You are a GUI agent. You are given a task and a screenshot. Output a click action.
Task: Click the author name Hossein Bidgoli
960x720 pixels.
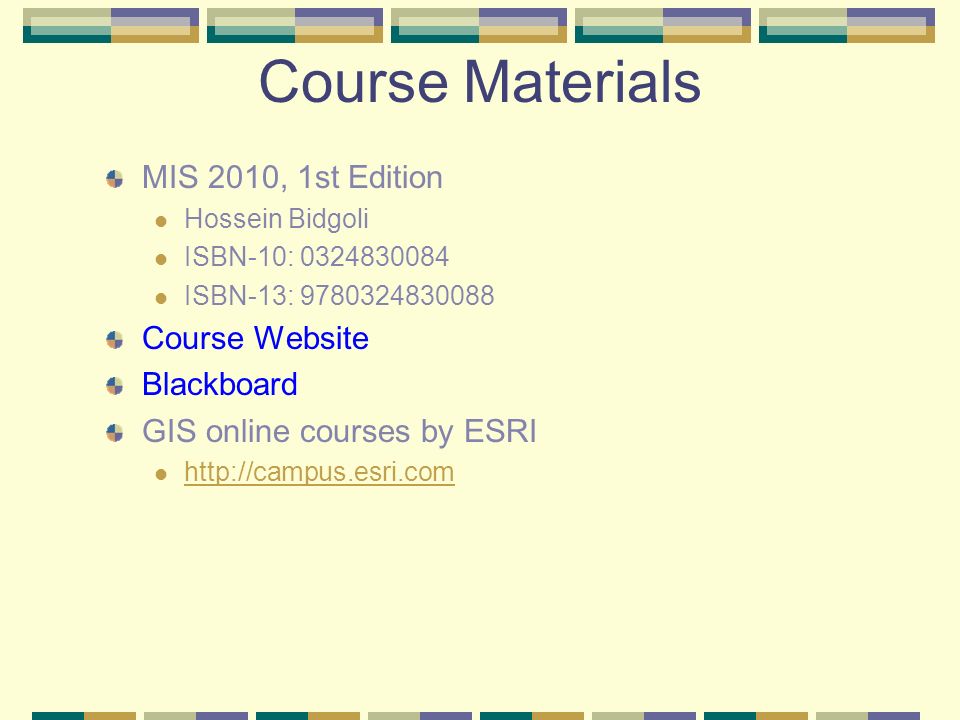276,219
